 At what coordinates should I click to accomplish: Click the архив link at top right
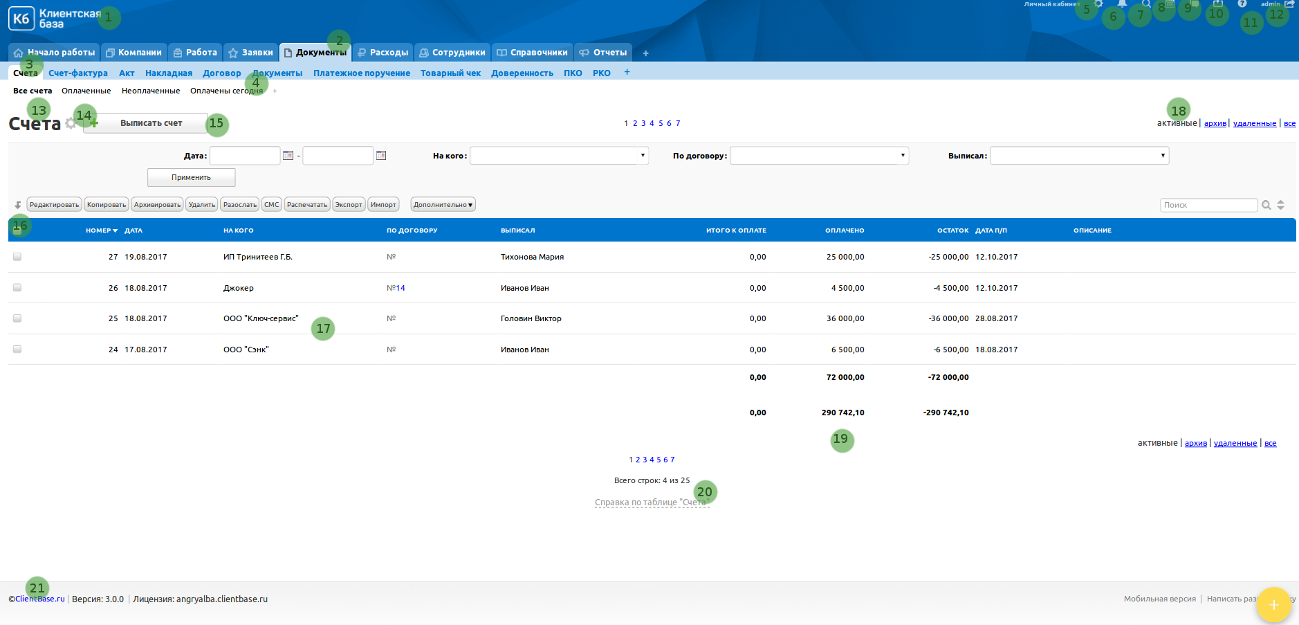(1215, 124)
